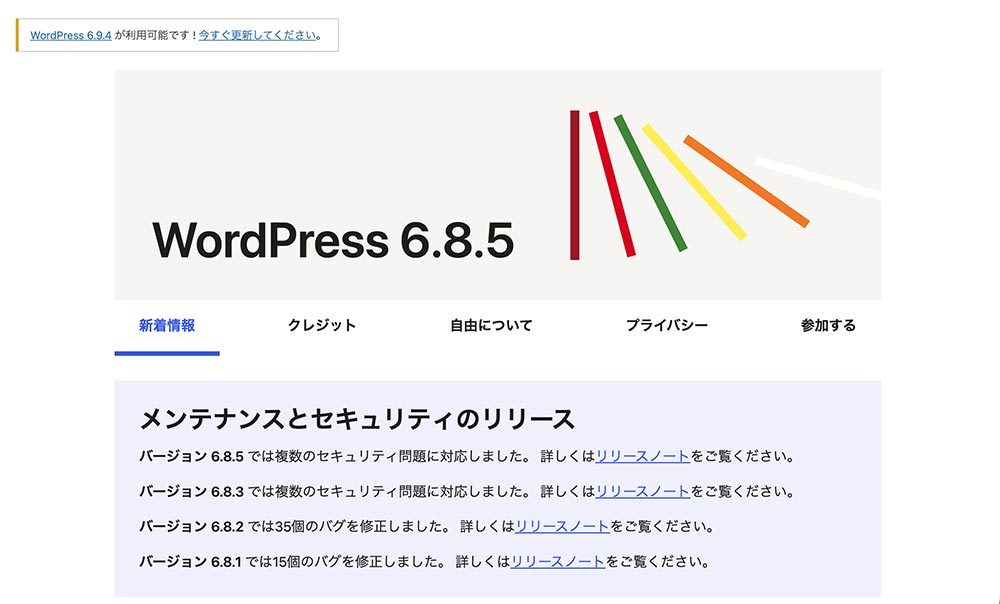
Task: Click the dark red bar in banner graphic
Action: (575, 185)
